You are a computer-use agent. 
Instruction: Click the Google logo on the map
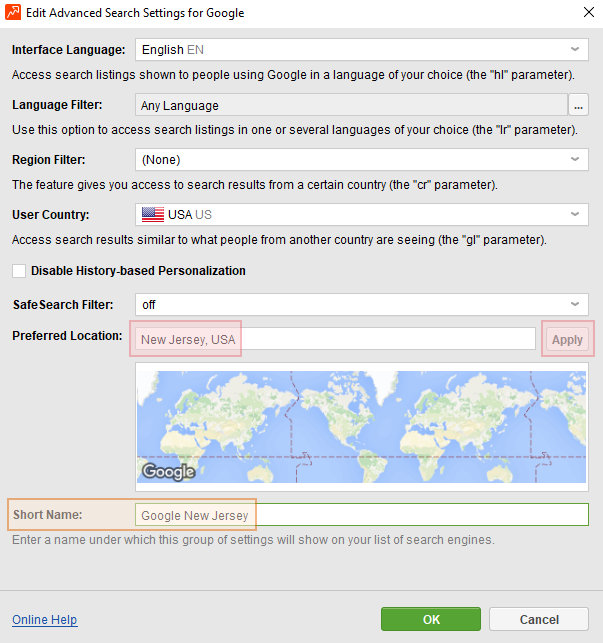coord(169,472)
